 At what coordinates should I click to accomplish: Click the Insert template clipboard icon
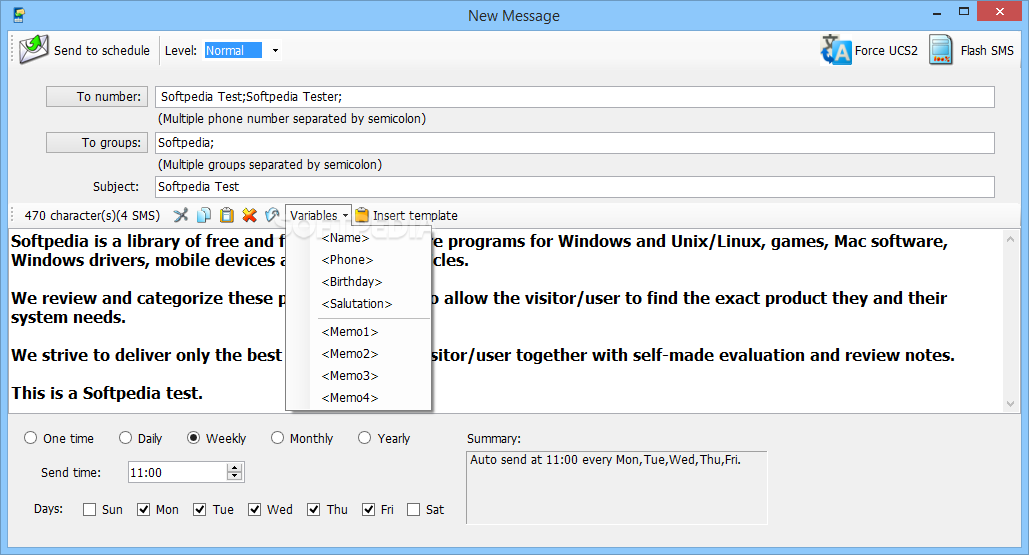click(362, 215)
